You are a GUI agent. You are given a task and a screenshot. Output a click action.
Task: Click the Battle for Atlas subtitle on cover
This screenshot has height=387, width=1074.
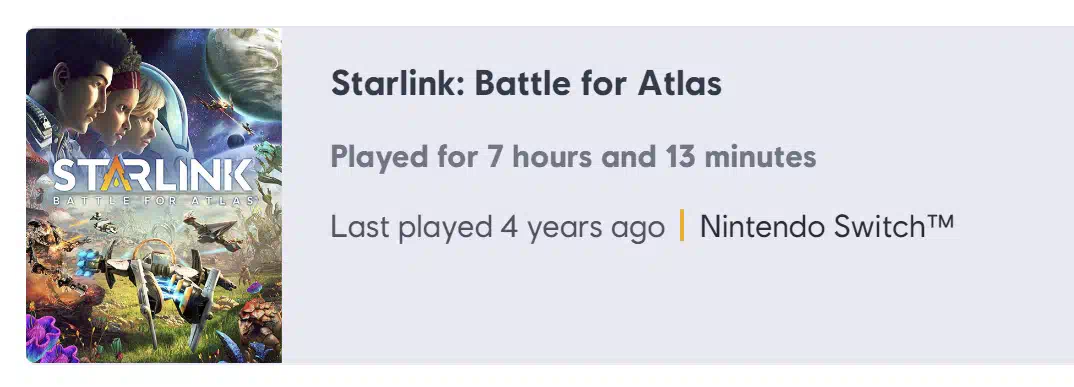pyautogui.click(x=153, y=200)
